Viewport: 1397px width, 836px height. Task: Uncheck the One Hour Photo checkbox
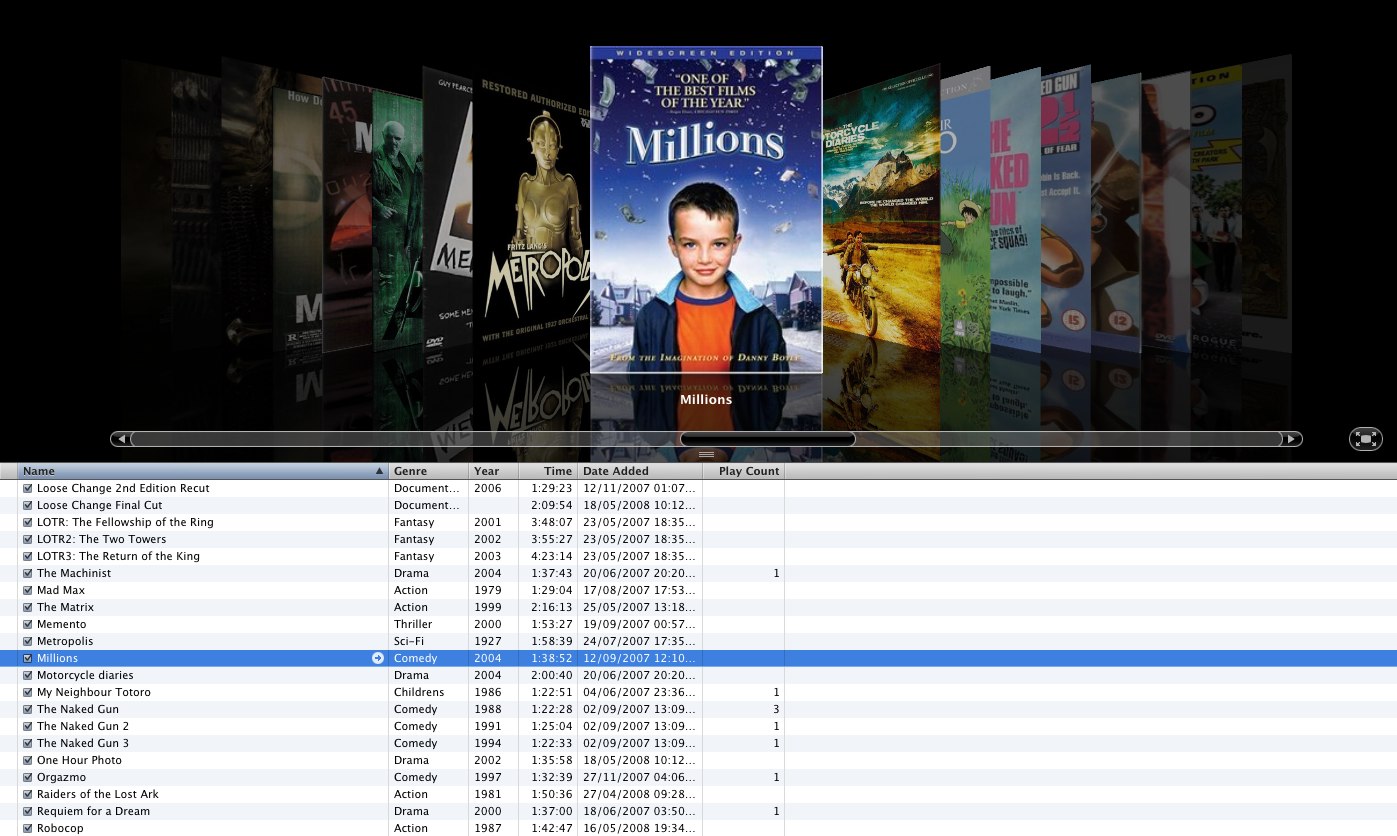28,760
